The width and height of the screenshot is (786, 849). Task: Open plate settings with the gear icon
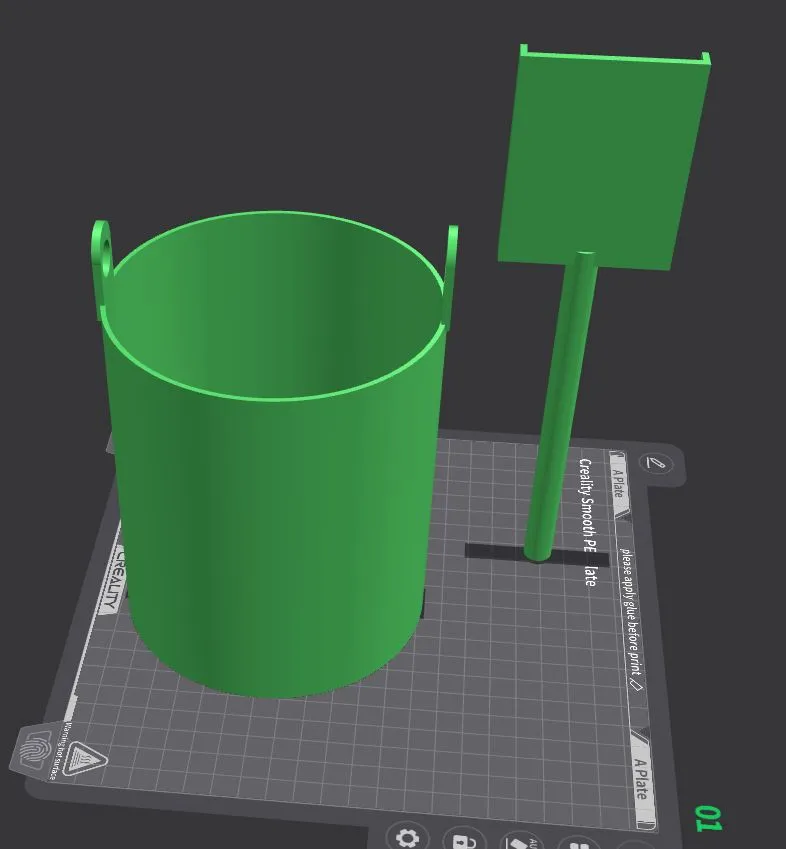tap(408, 837)
